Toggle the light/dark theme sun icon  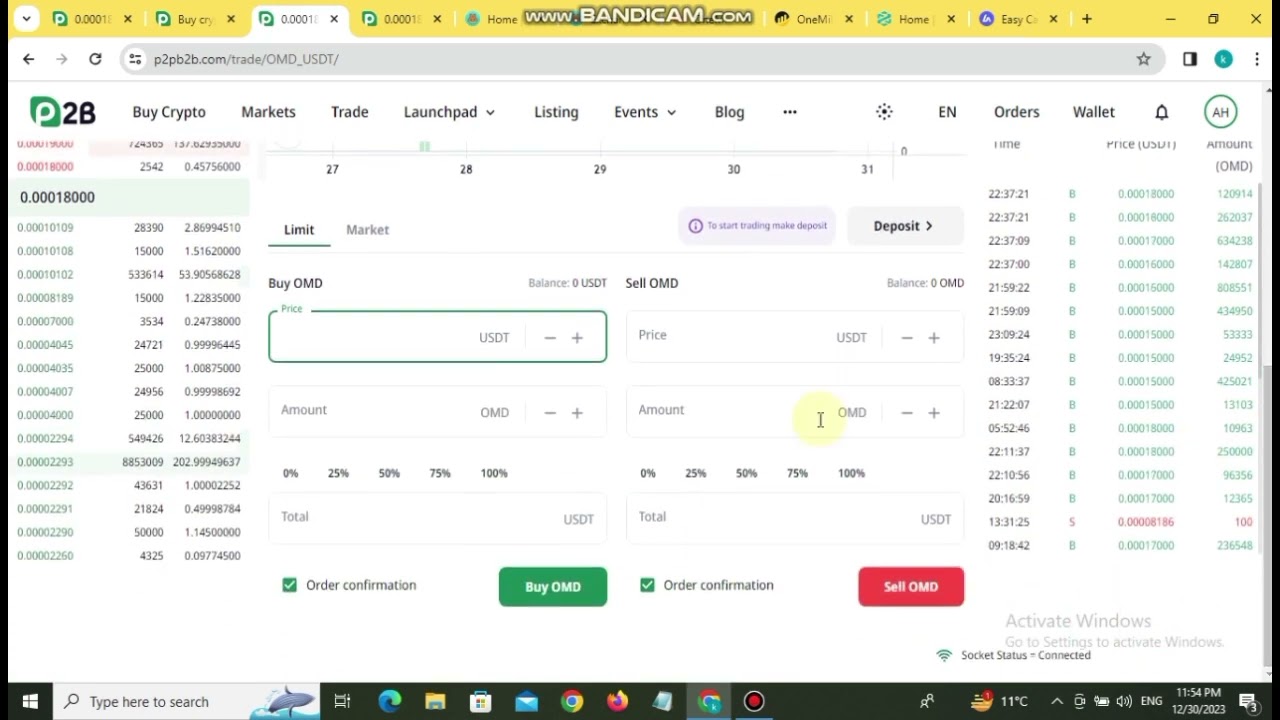coord(884,112)
